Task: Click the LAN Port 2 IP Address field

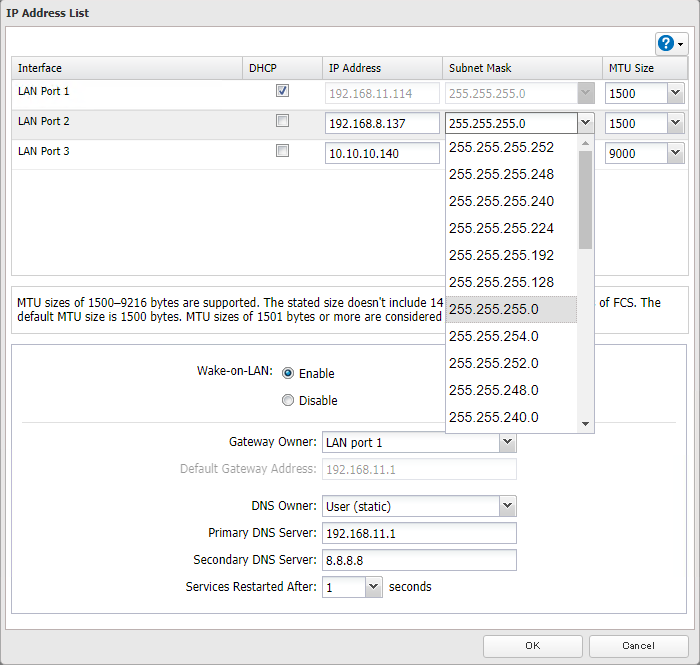Action: 383,123
